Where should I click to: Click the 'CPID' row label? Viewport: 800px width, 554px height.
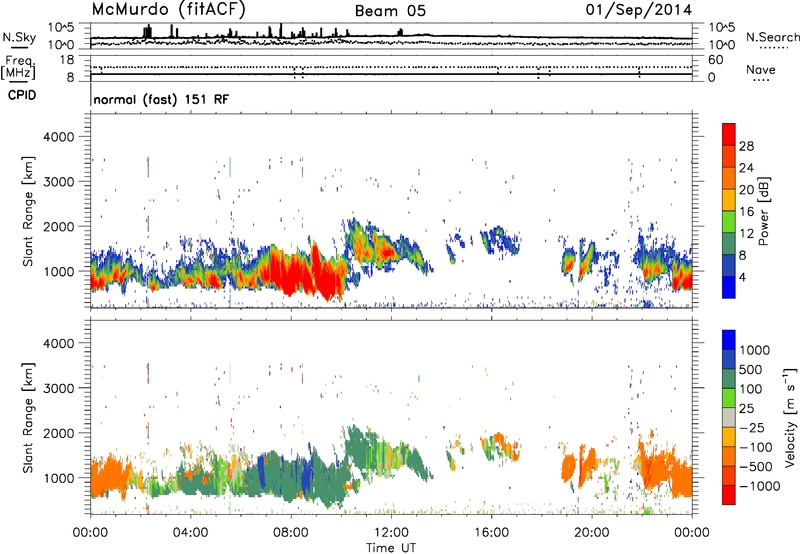(x=22, y=95)
